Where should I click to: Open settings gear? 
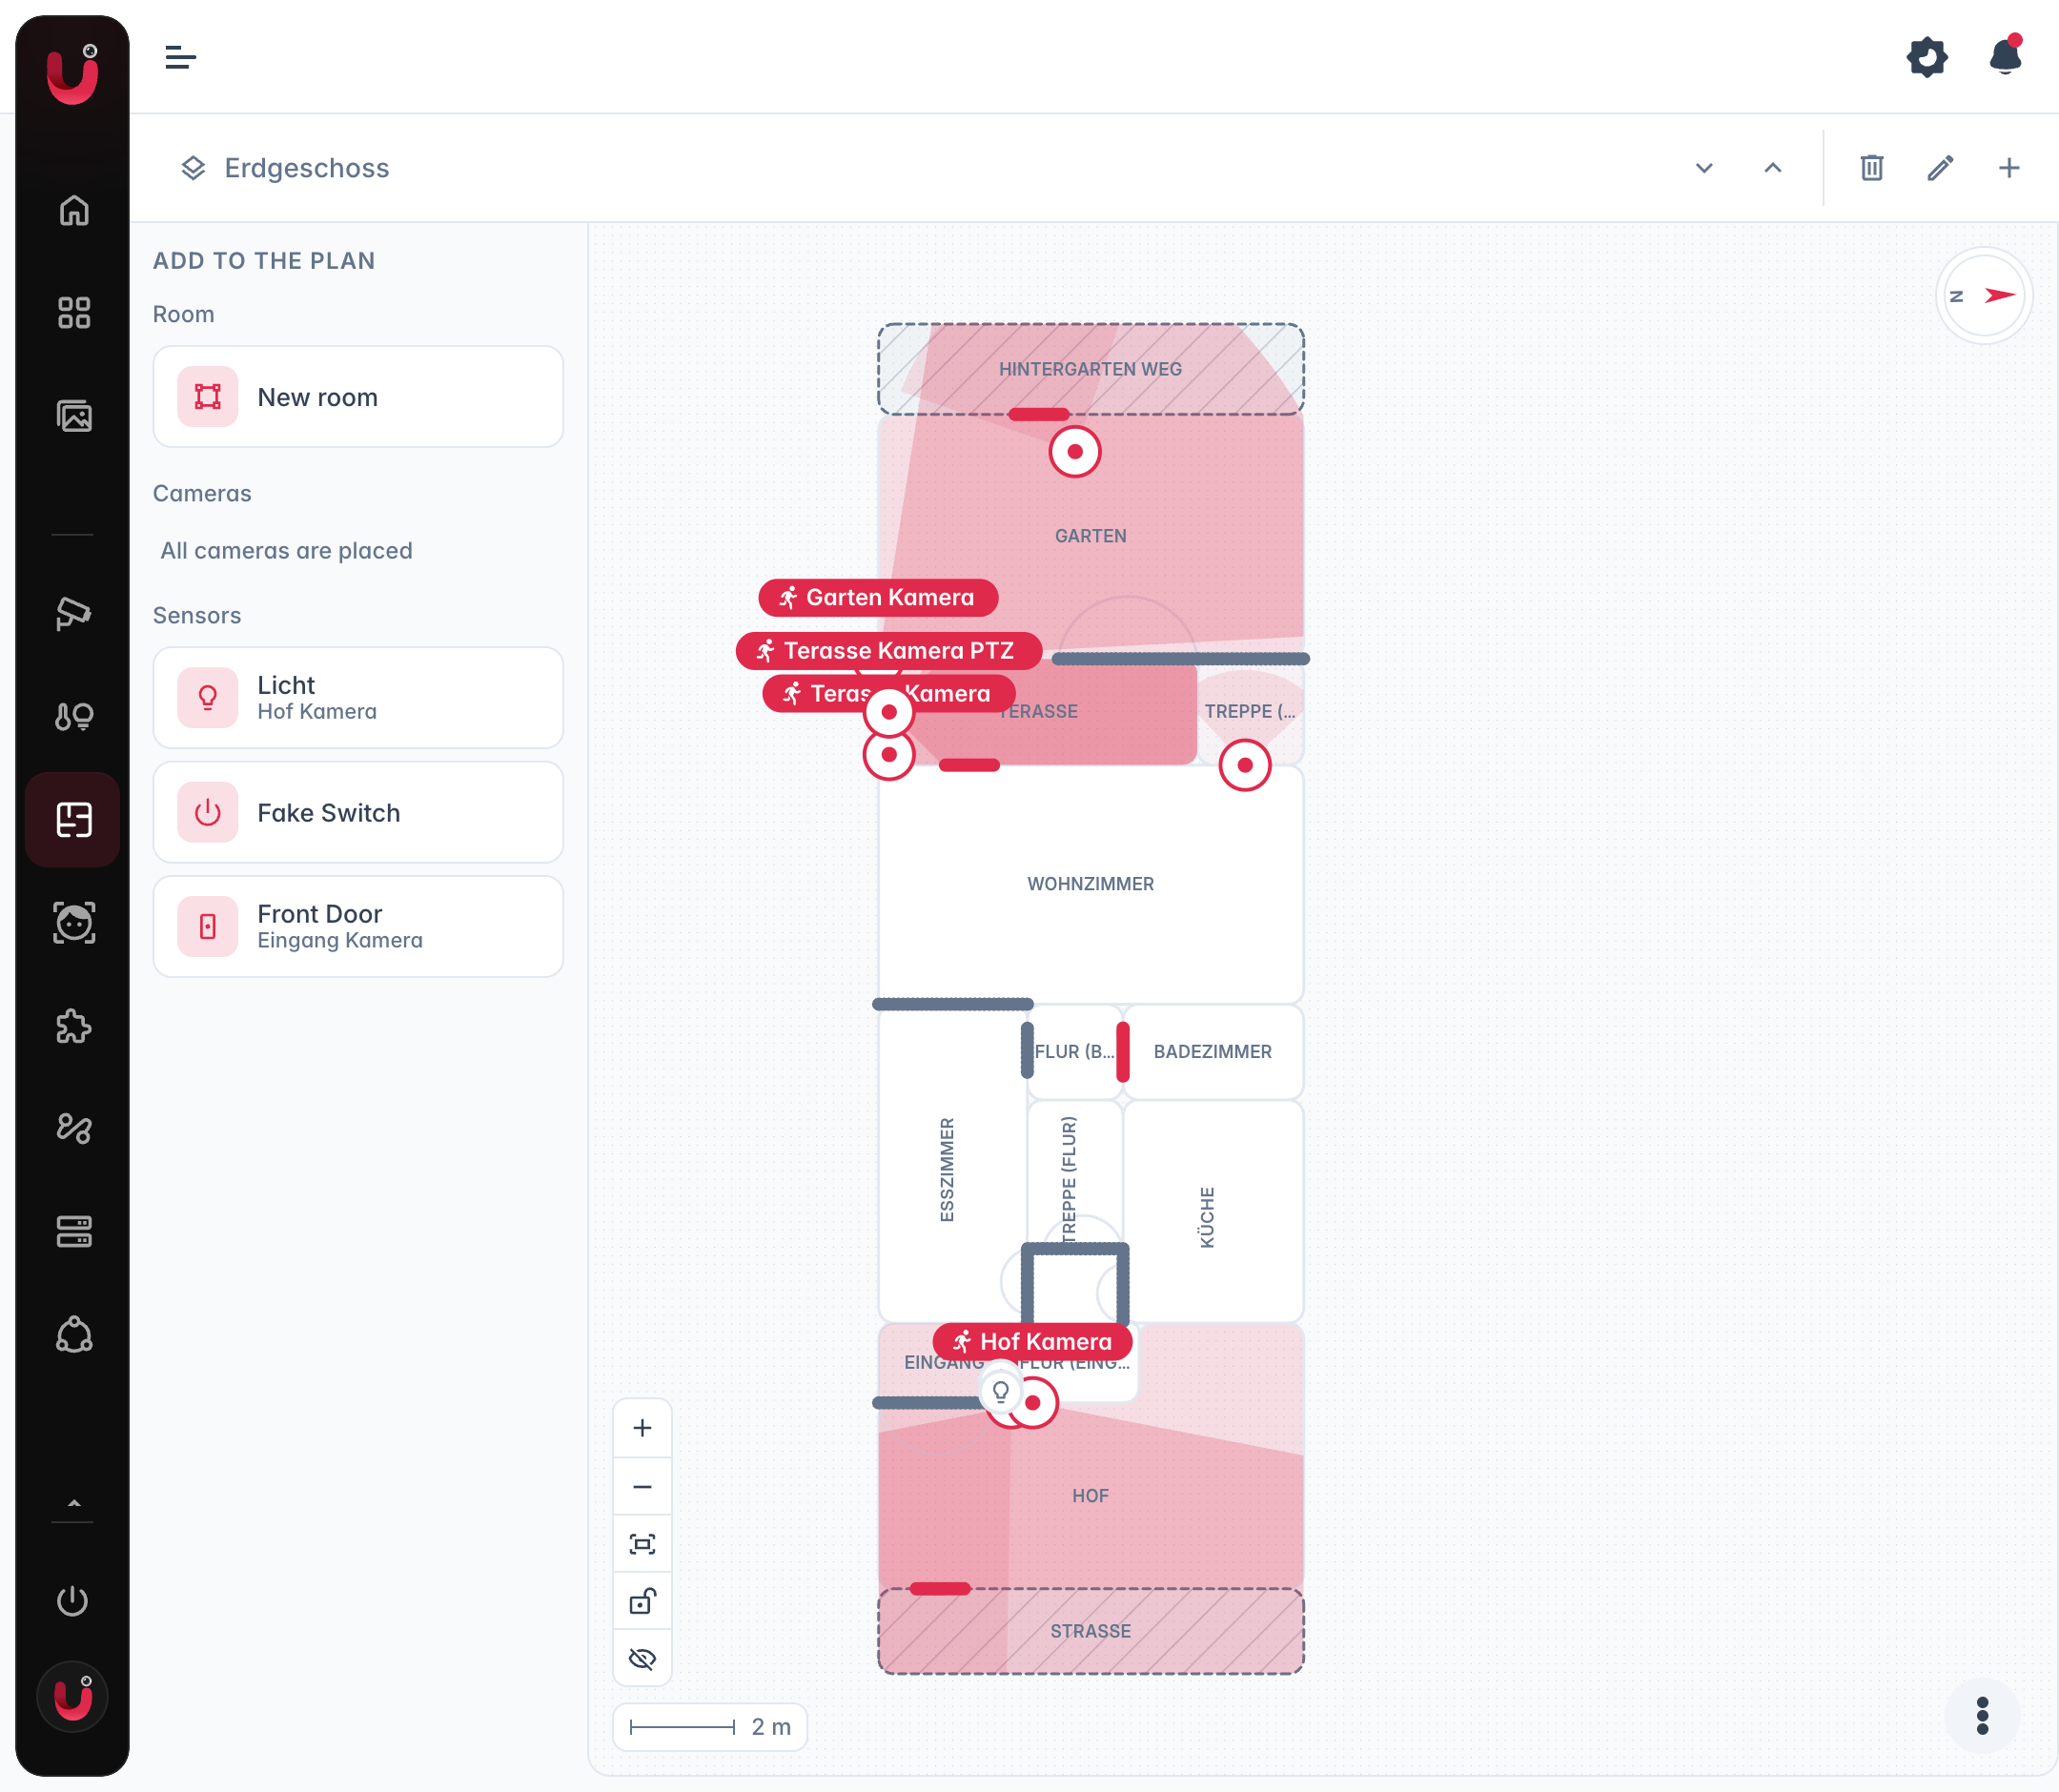click(1927, 57)
